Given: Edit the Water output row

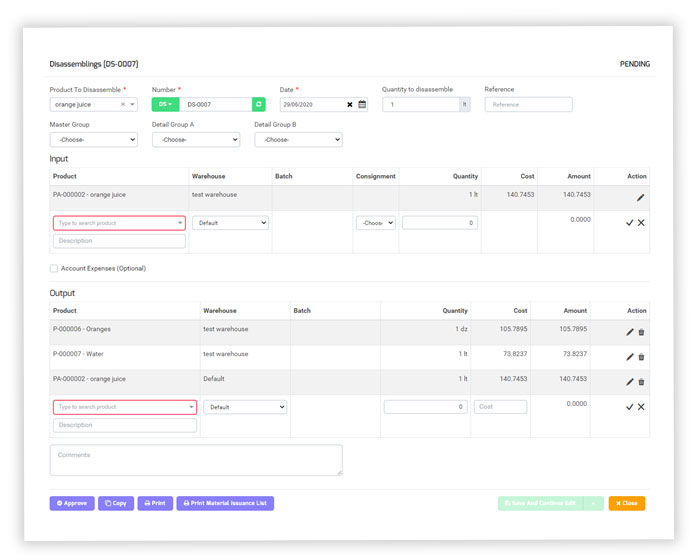Looking at the screenshot, I should coord(629,357).
